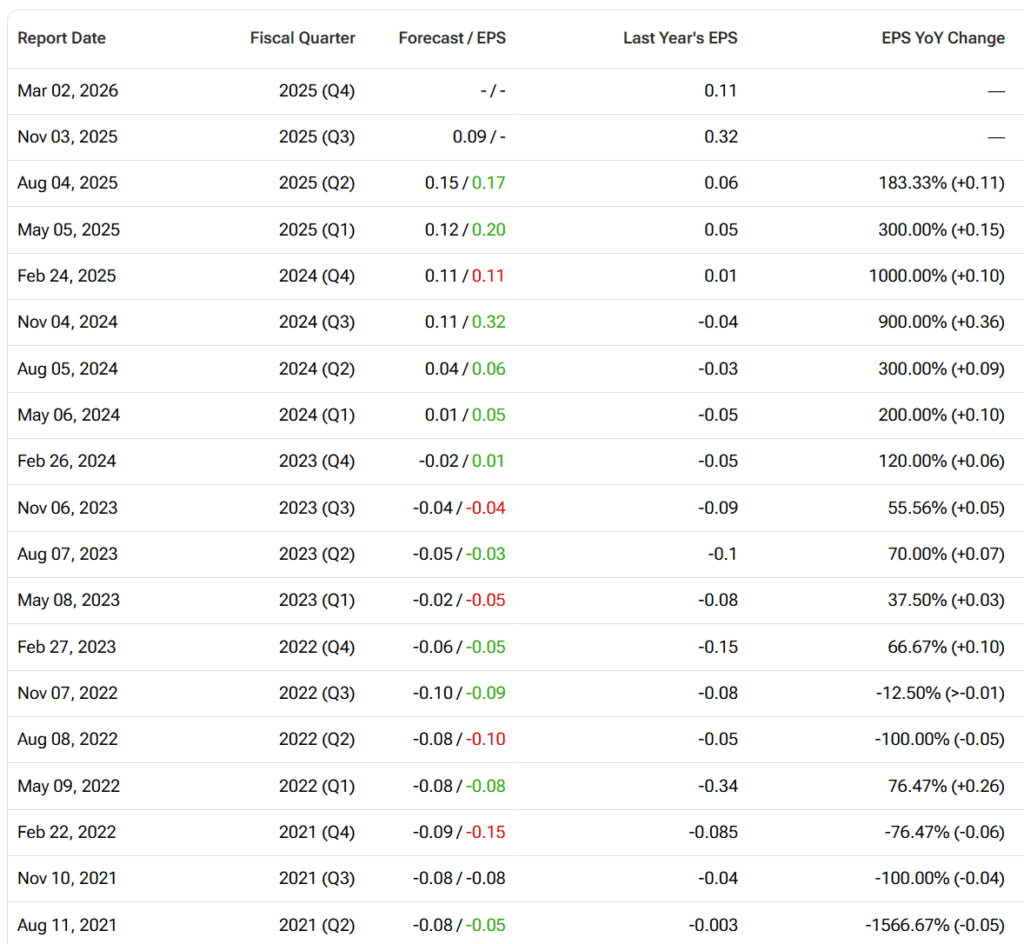Click the -0.05 / -0.03 forecast EPS cell
This screenshot has width=1024, height=944.
(459, 554)
